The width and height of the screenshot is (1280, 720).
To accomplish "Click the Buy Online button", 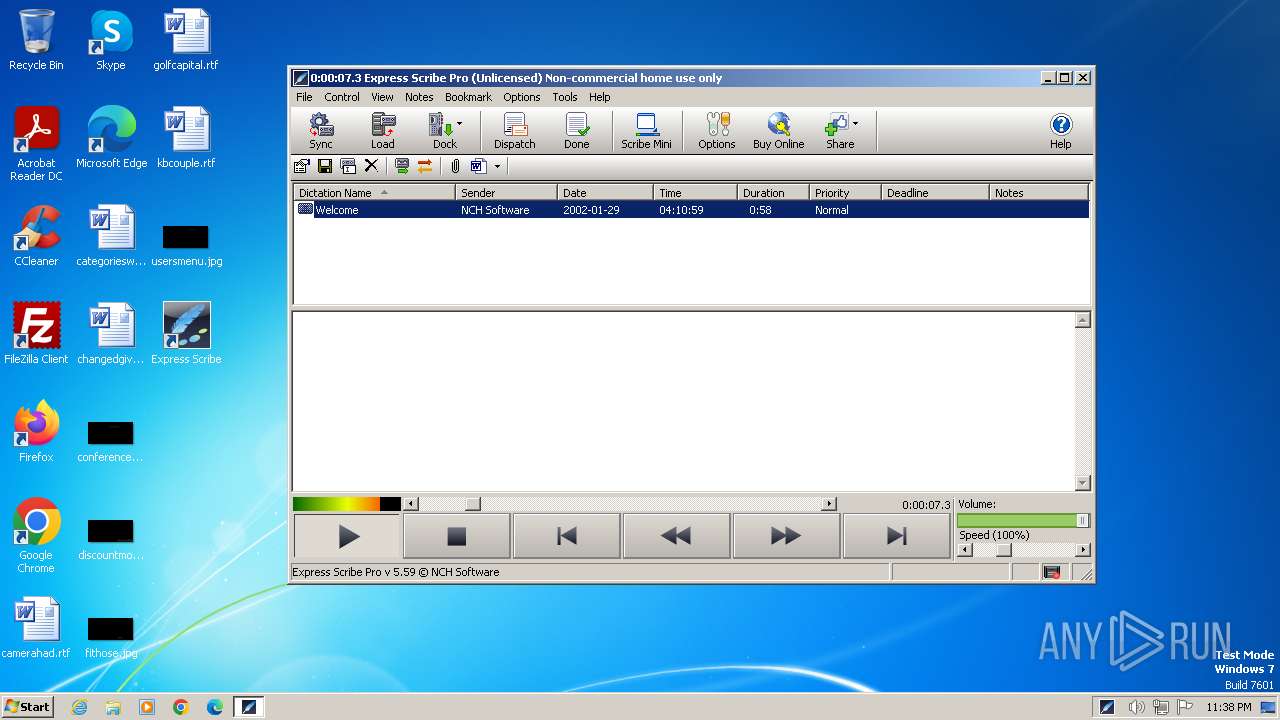I will pyautogui.click(x=778, y=131).
